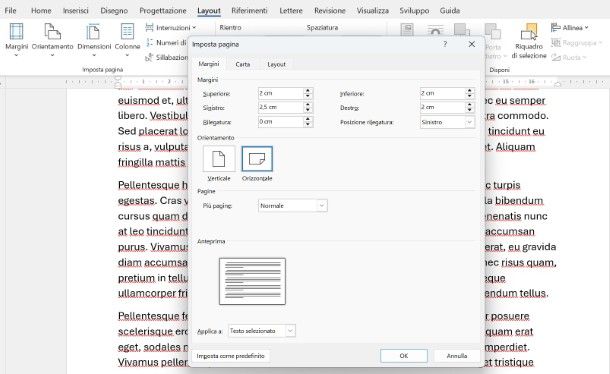610x374 pixels.
Task: Open the Più pagine dropdown
Action: tap(293, 206)
